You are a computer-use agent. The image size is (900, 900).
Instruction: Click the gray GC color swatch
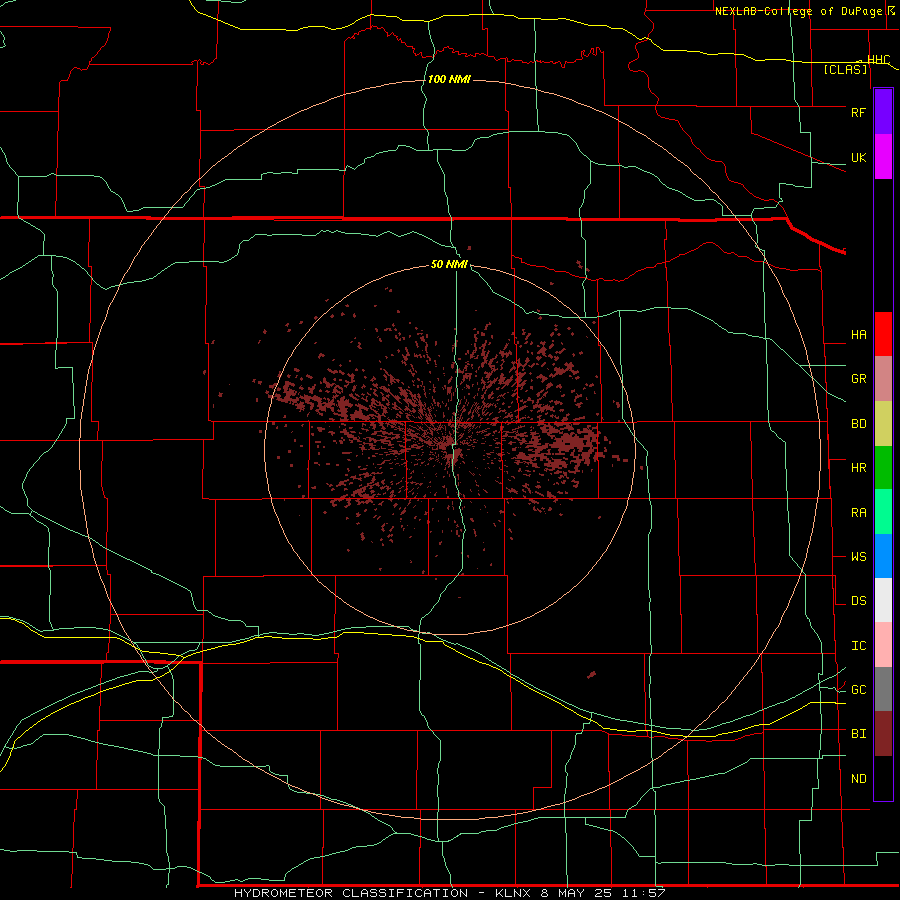coord(883,689)
